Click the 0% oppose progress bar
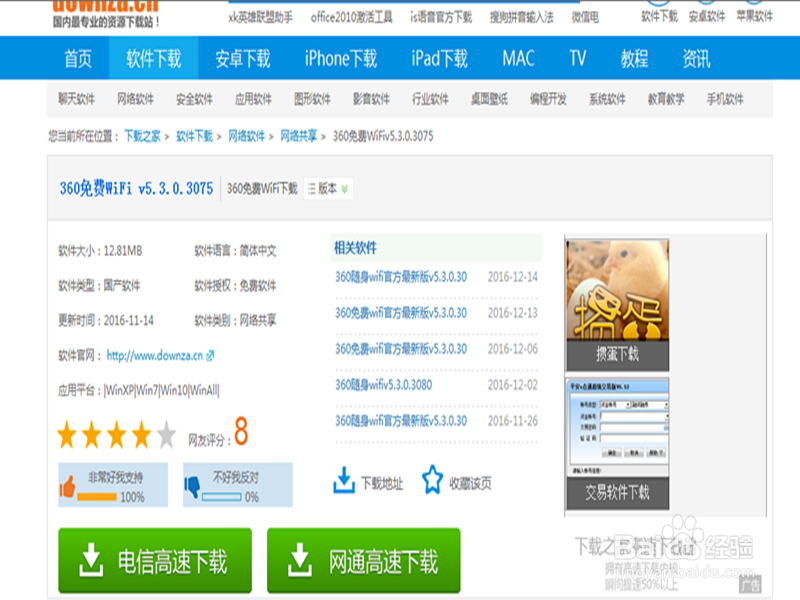 (x=221, y=497)
